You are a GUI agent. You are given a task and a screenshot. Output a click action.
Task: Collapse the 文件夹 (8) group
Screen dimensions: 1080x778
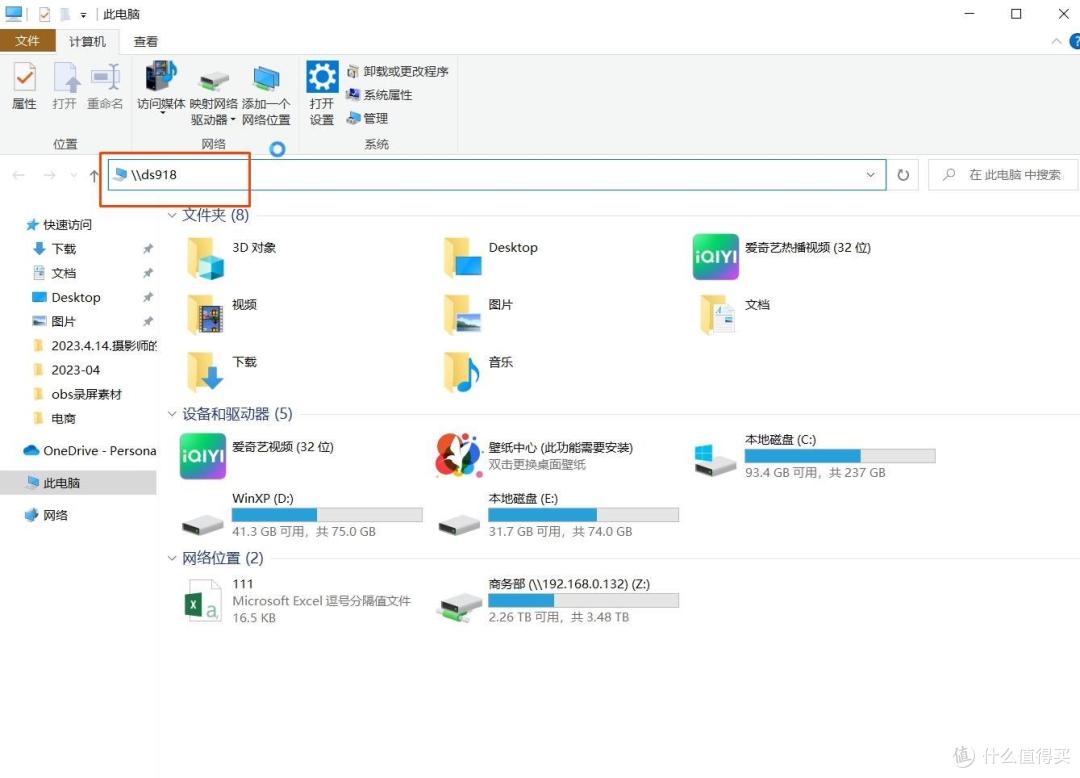click(x=172, y=215)
